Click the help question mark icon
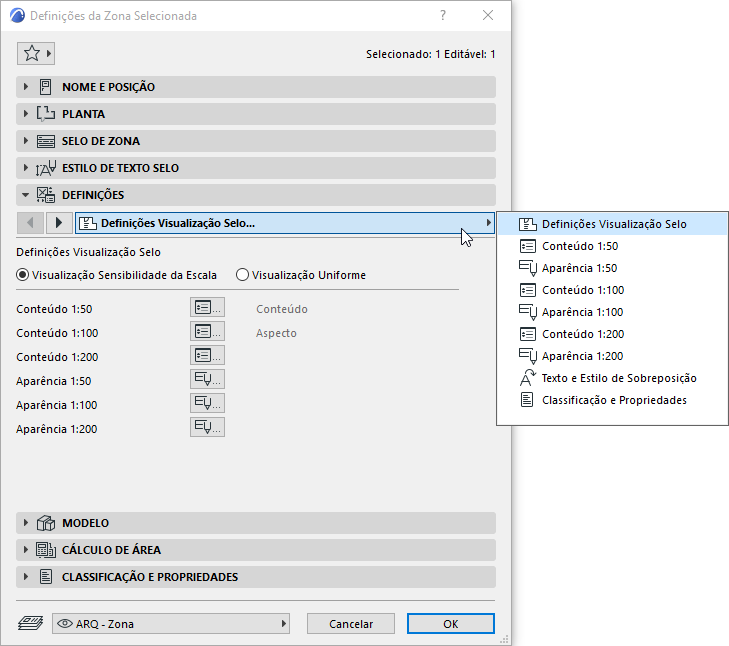The width and height of the screenshot is (729, 646). (443, 15)
